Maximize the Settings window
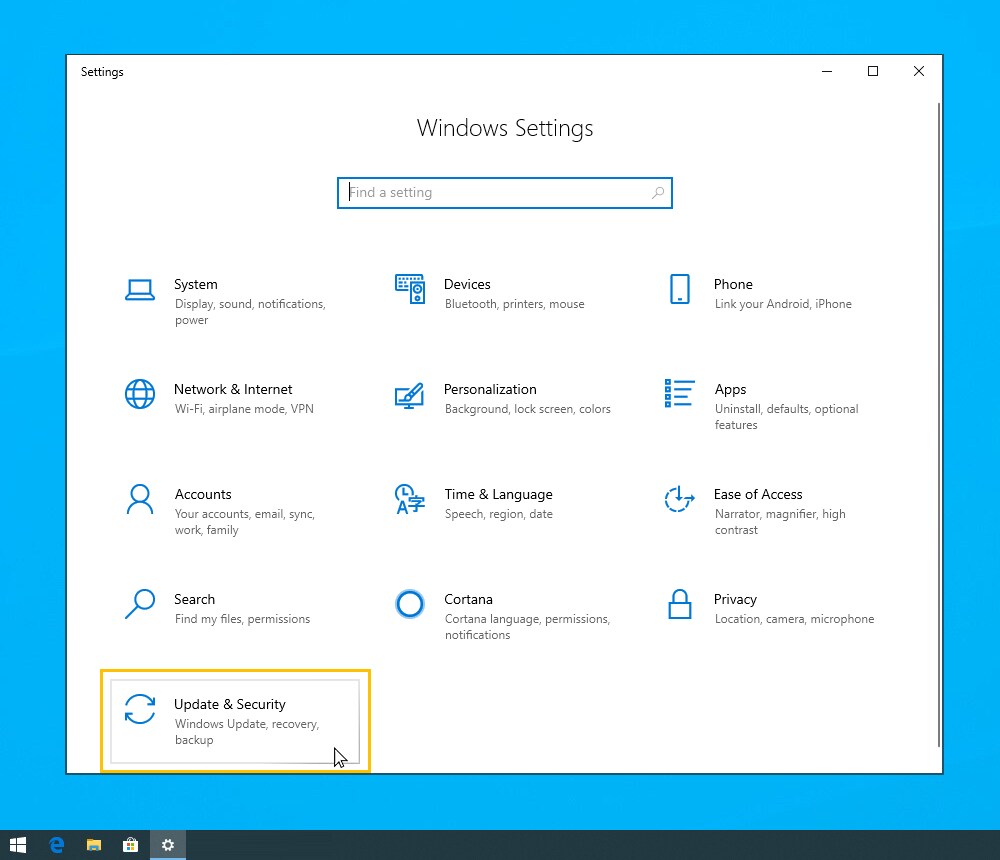This screenshot has height=860, width=1000. click(x=872, y=71)
